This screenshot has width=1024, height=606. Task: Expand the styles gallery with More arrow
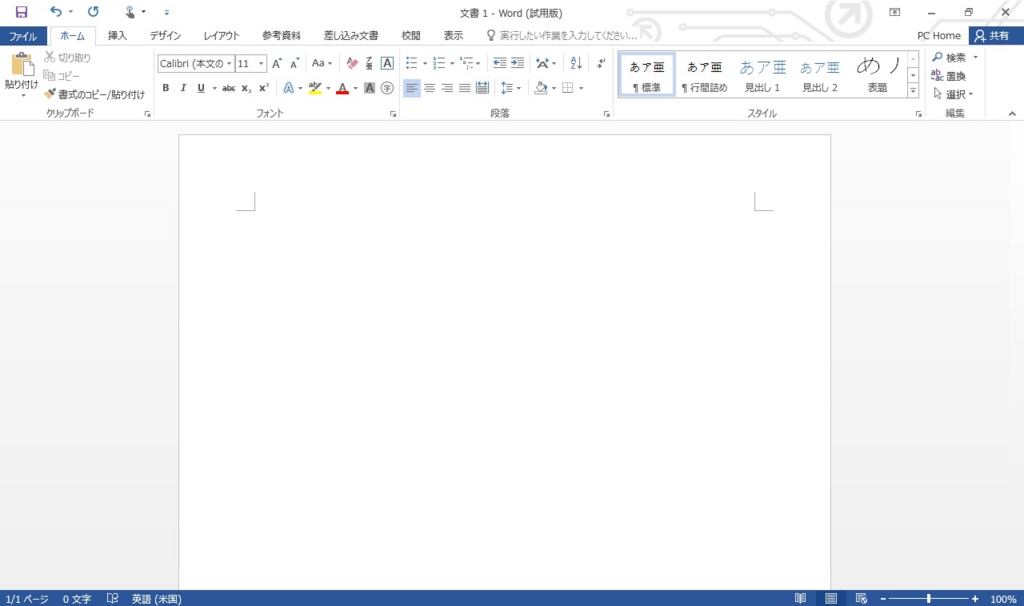pyautogui.click(x=913, y=91)
